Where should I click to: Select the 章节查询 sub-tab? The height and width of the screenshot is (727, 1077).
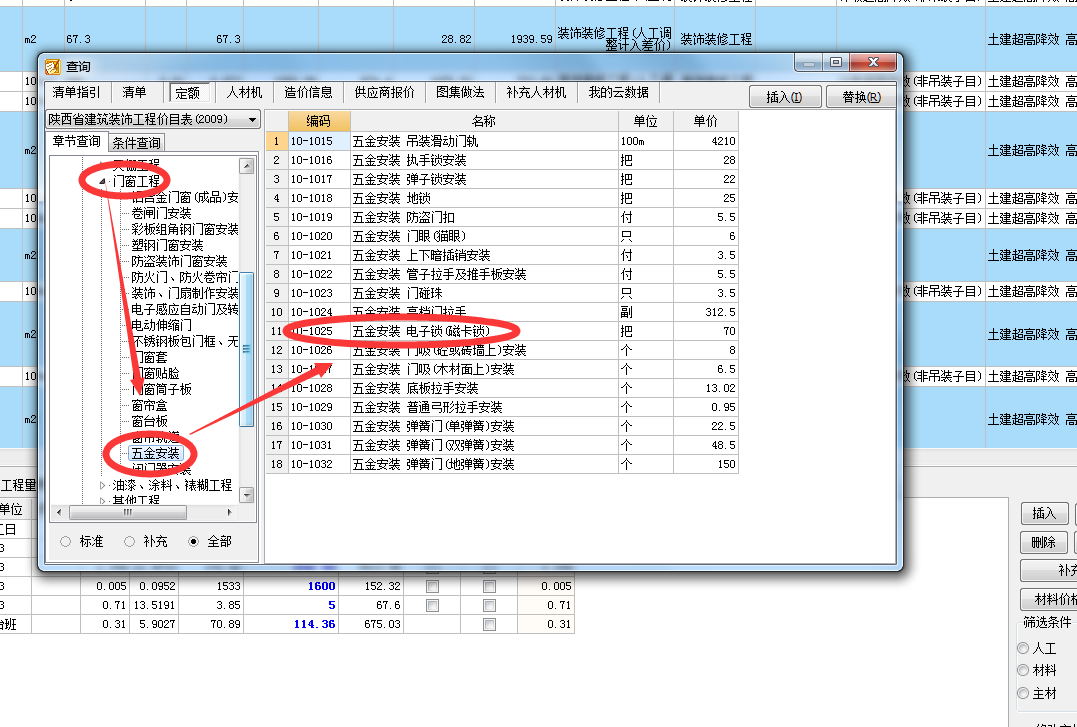pos(77,142)
